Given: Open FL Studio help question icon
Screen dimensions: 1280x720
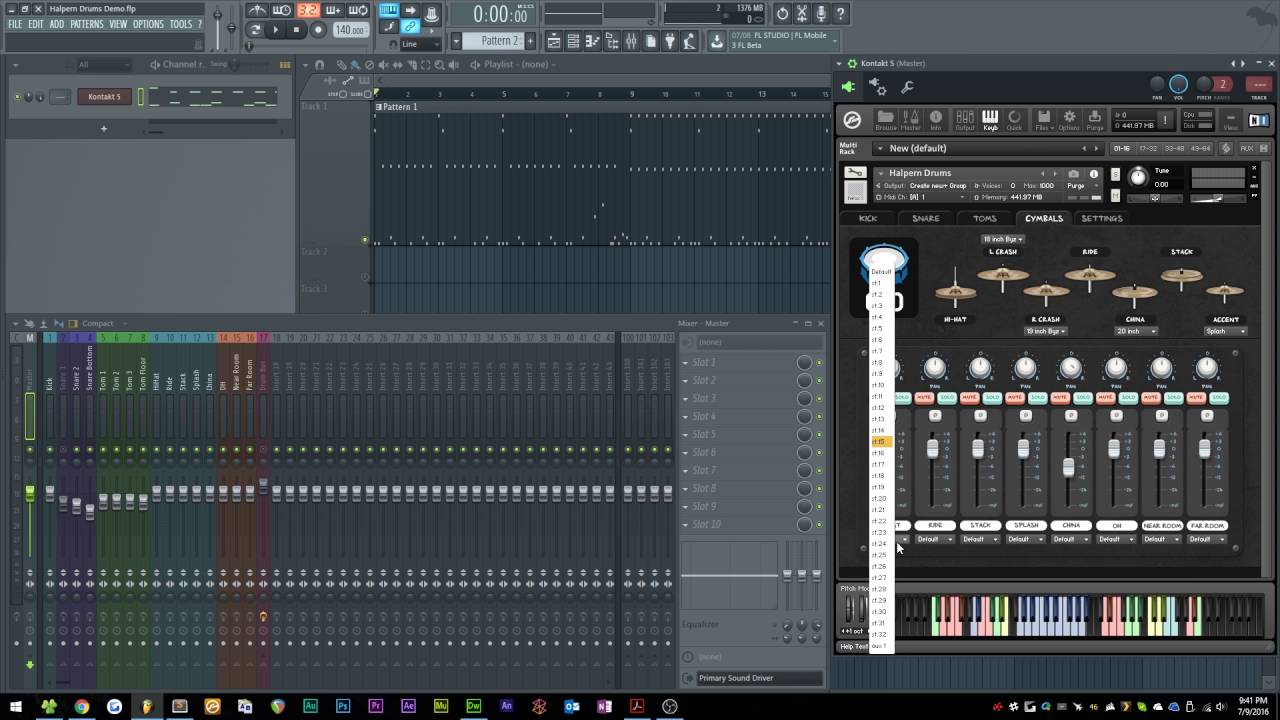Looking at the screenshot, I should (841, 14).
